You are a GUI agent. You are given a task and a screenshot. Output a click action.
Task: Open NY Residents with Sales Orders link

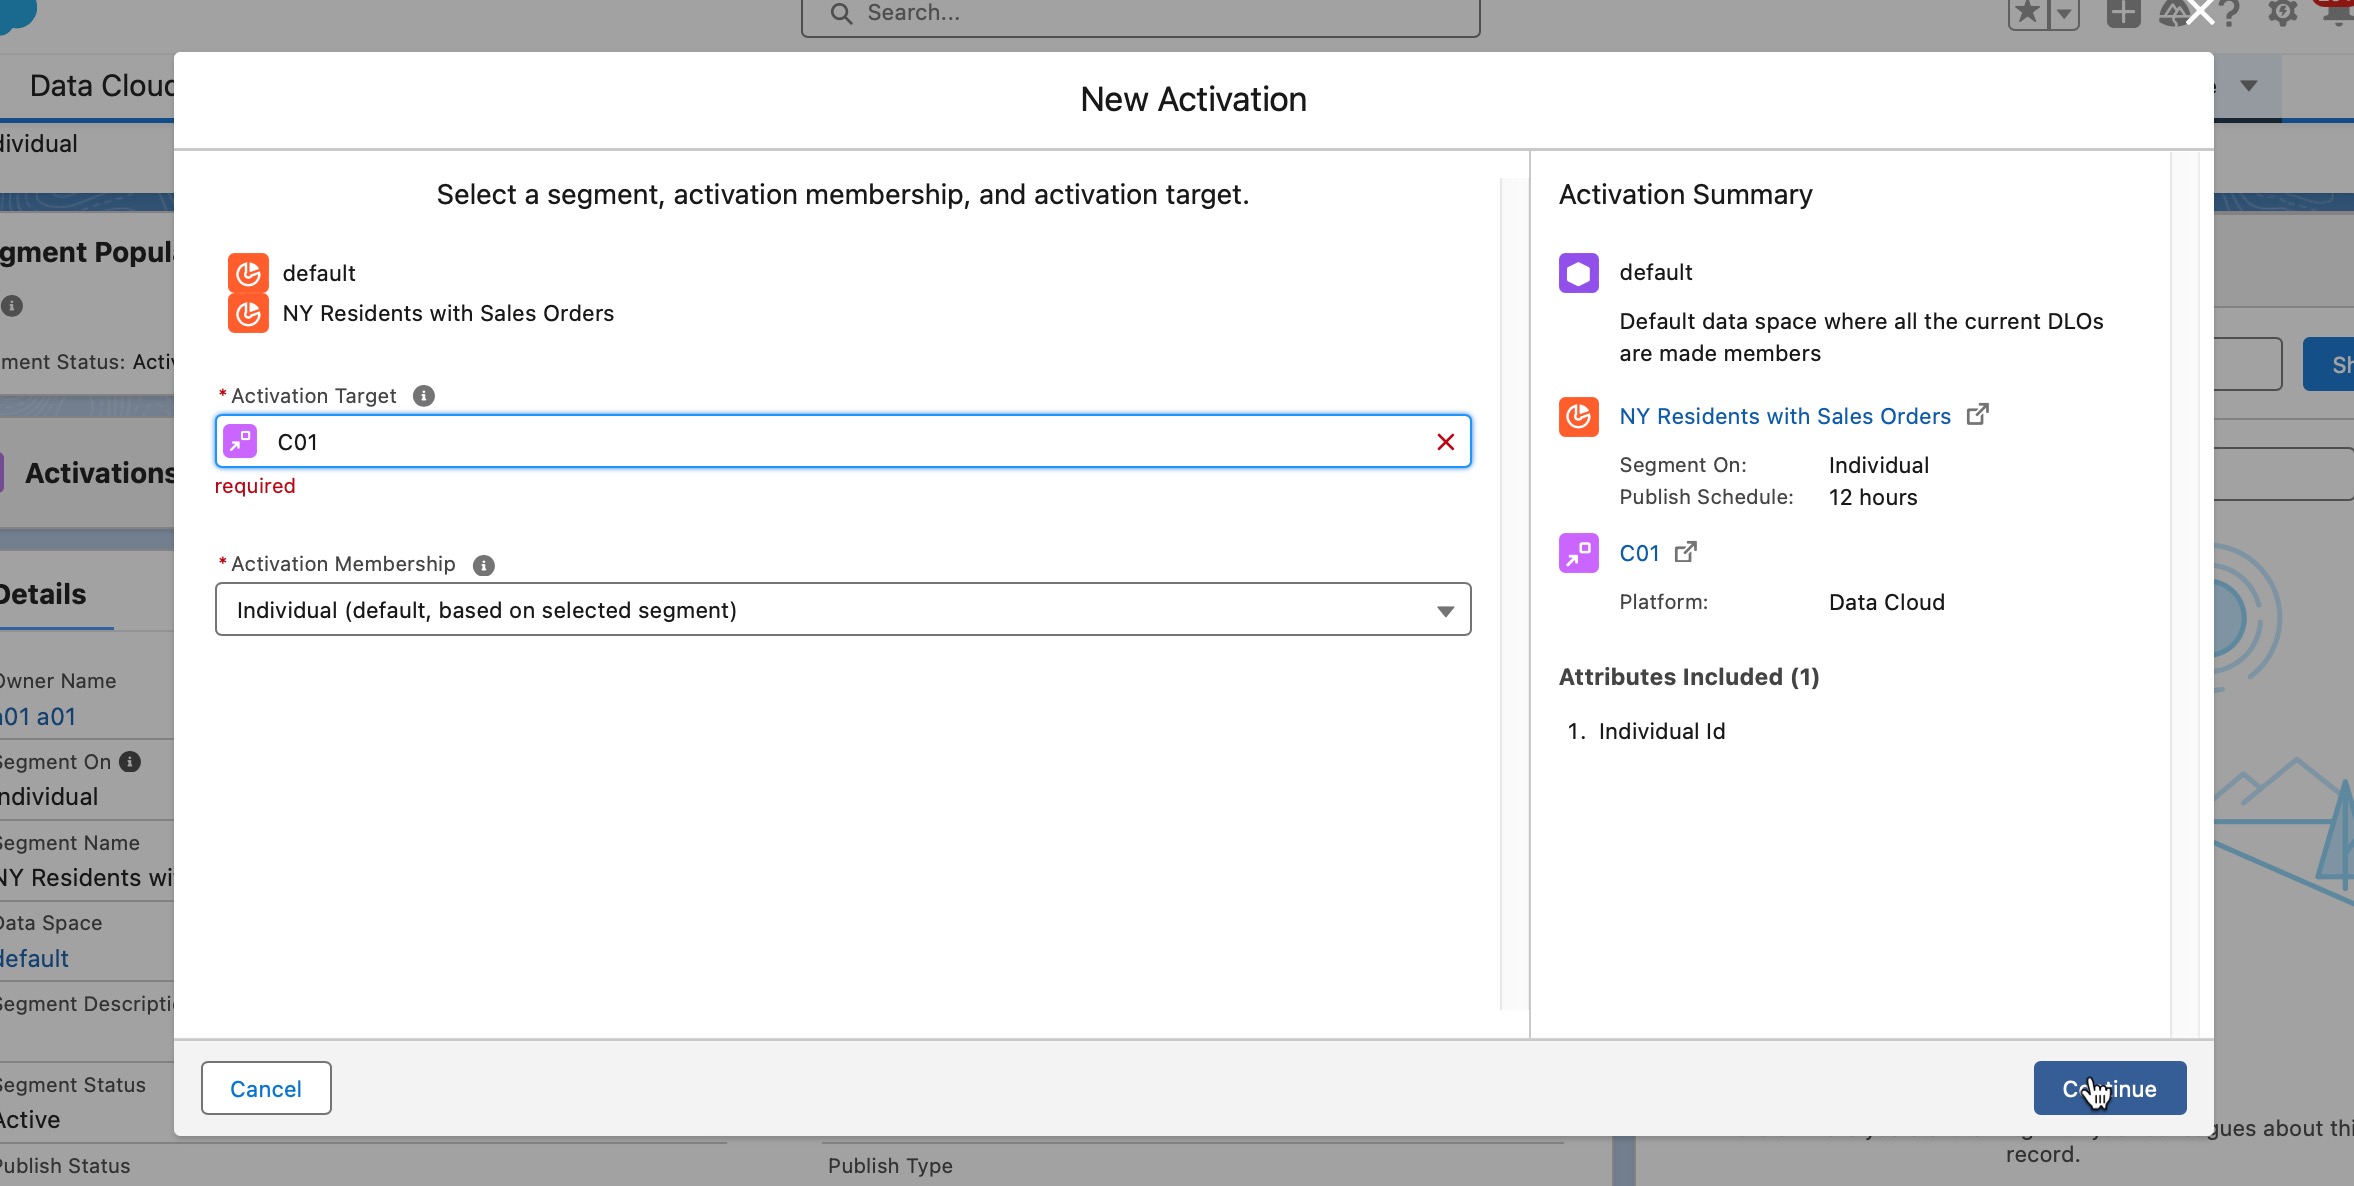point(1785,416)
